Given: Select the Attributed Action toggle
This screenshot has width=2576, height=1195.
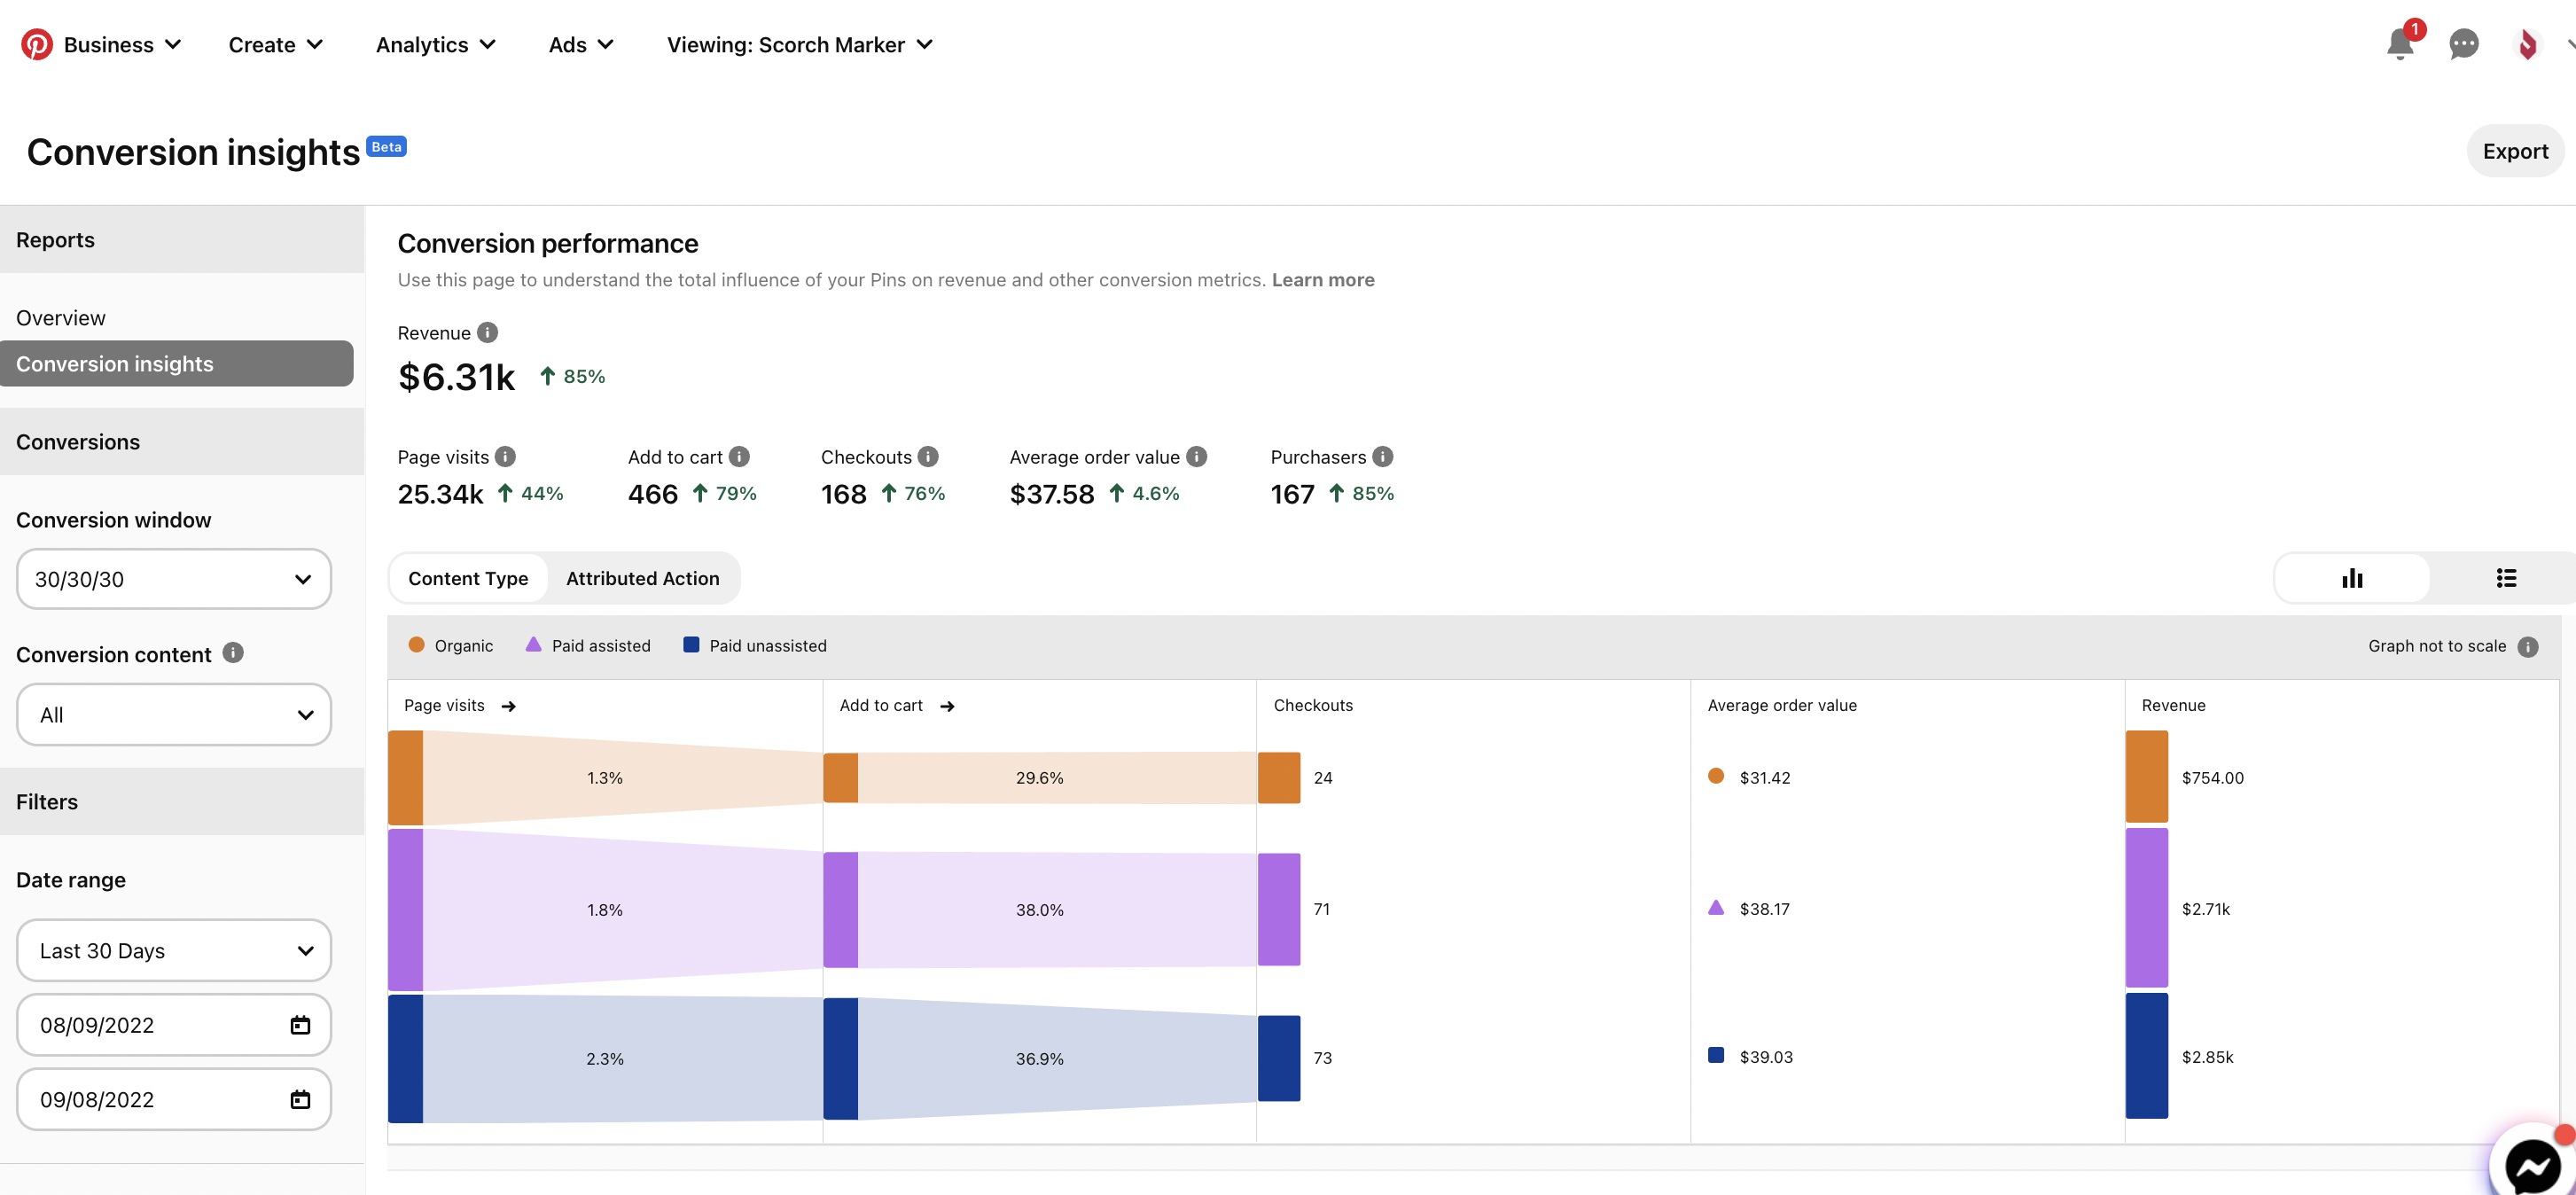Looking at the screenshot, I should pyautogui.click(x=642, y=578).
